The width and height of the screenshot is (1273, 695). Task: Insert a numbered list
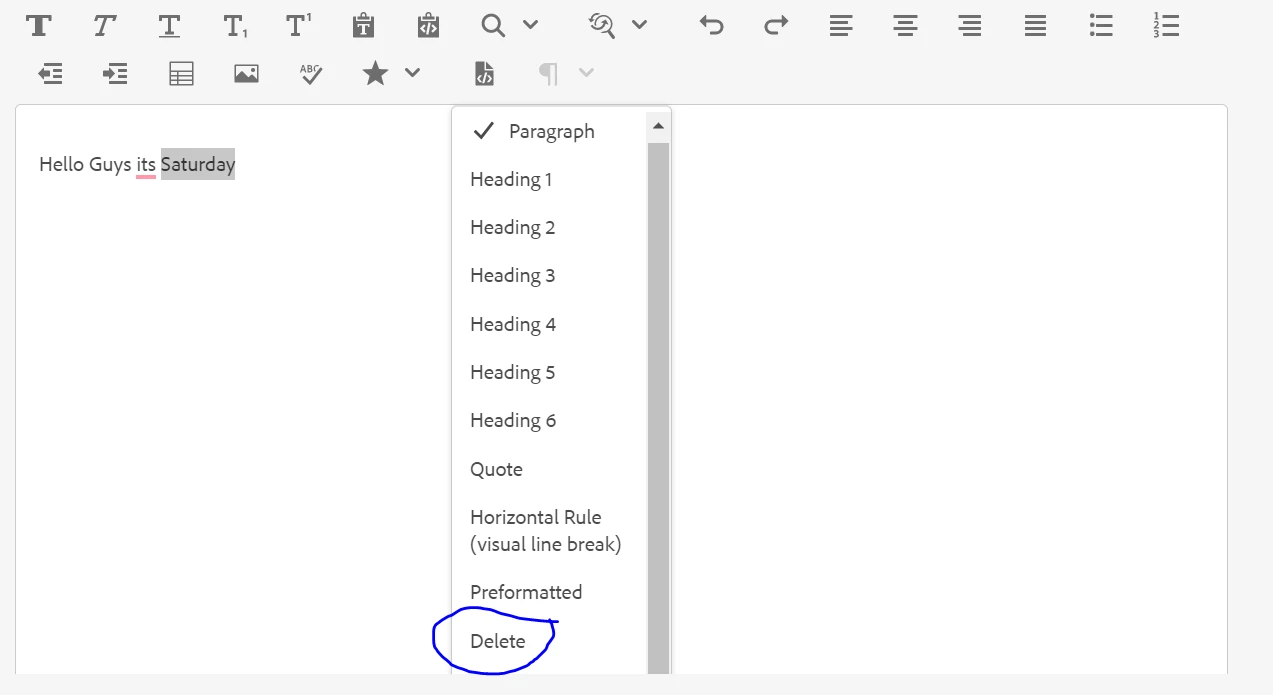coord(1166,25)
